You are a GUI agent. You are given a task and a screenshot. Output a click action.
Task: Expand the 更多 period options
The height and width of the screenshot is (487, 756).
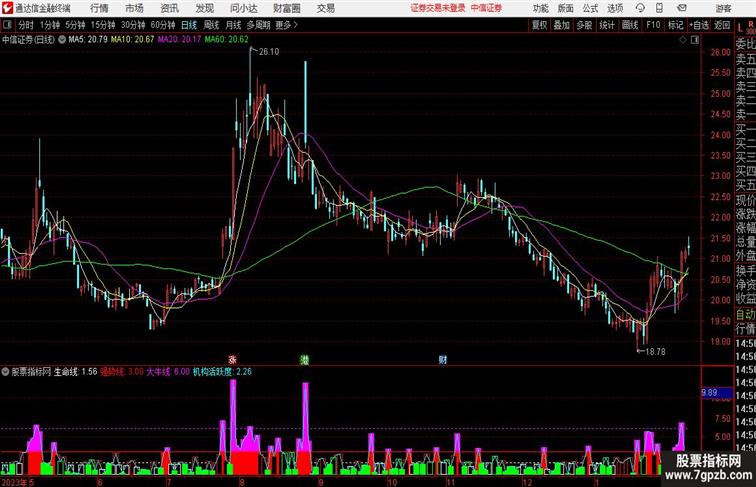tap(286, 25)
